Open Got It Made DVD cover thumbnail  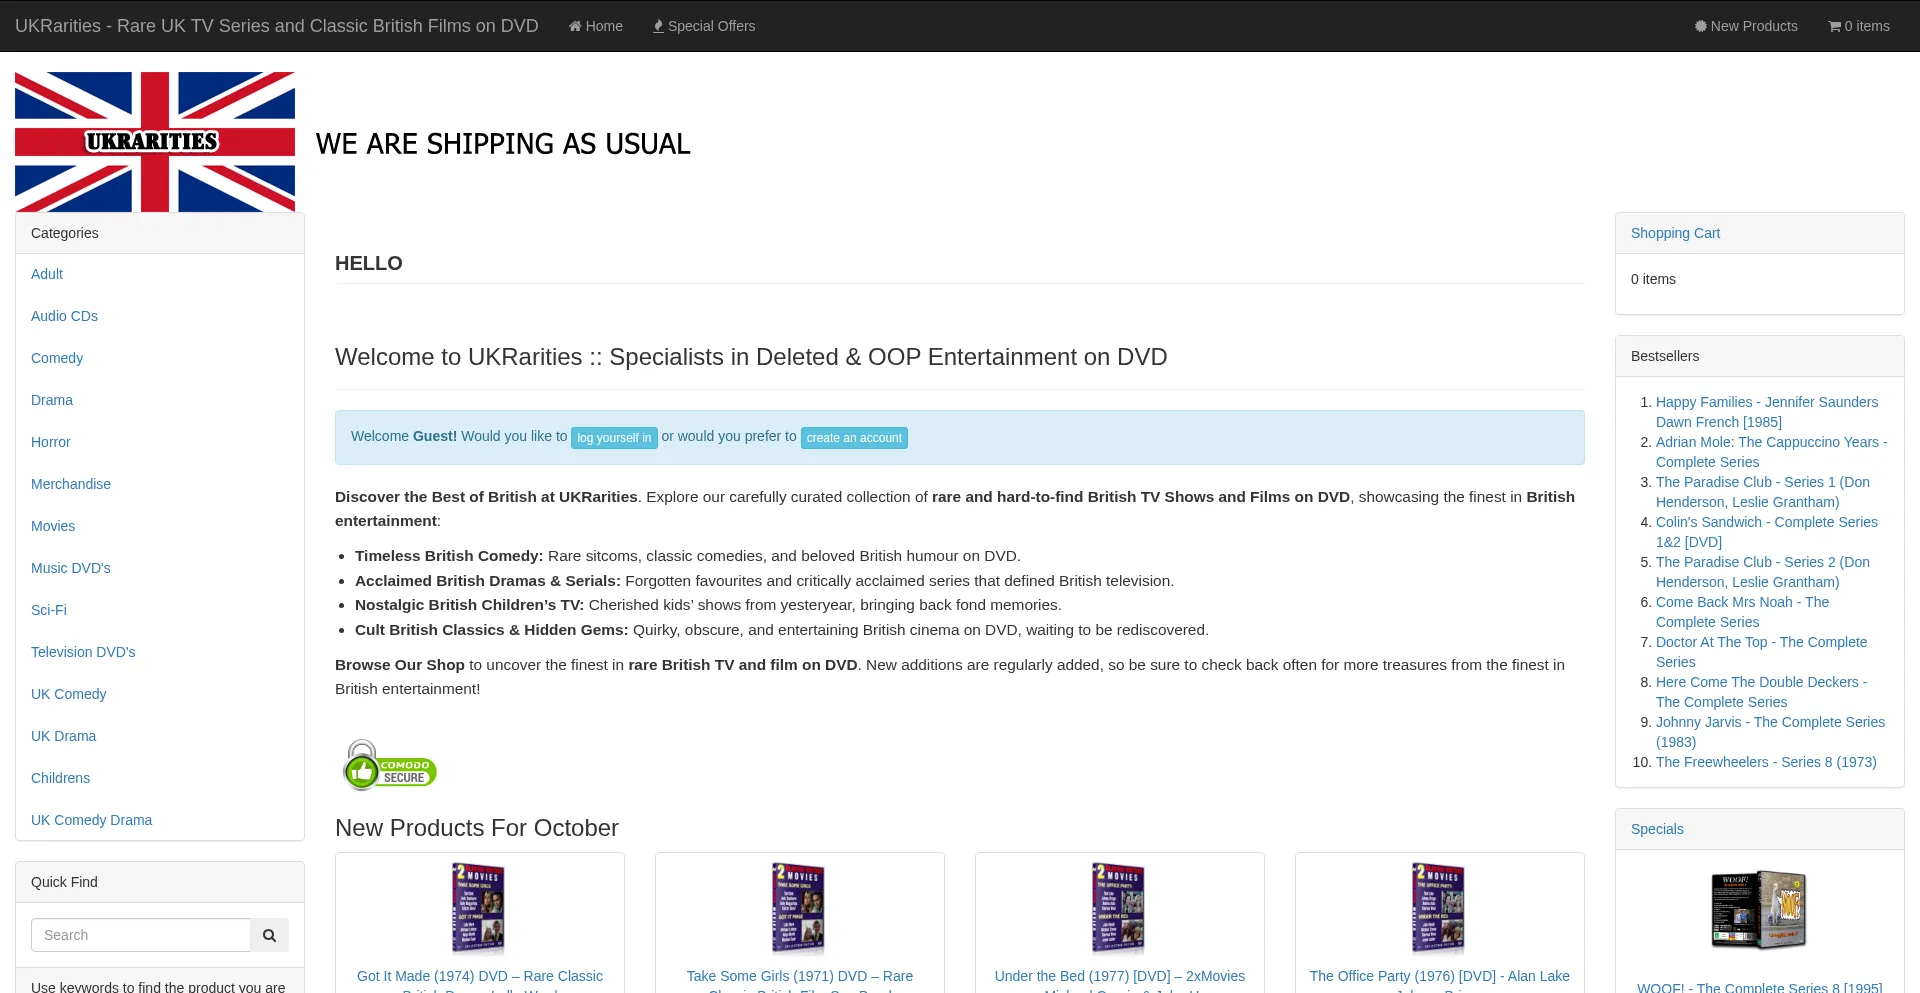coord(479,908)
